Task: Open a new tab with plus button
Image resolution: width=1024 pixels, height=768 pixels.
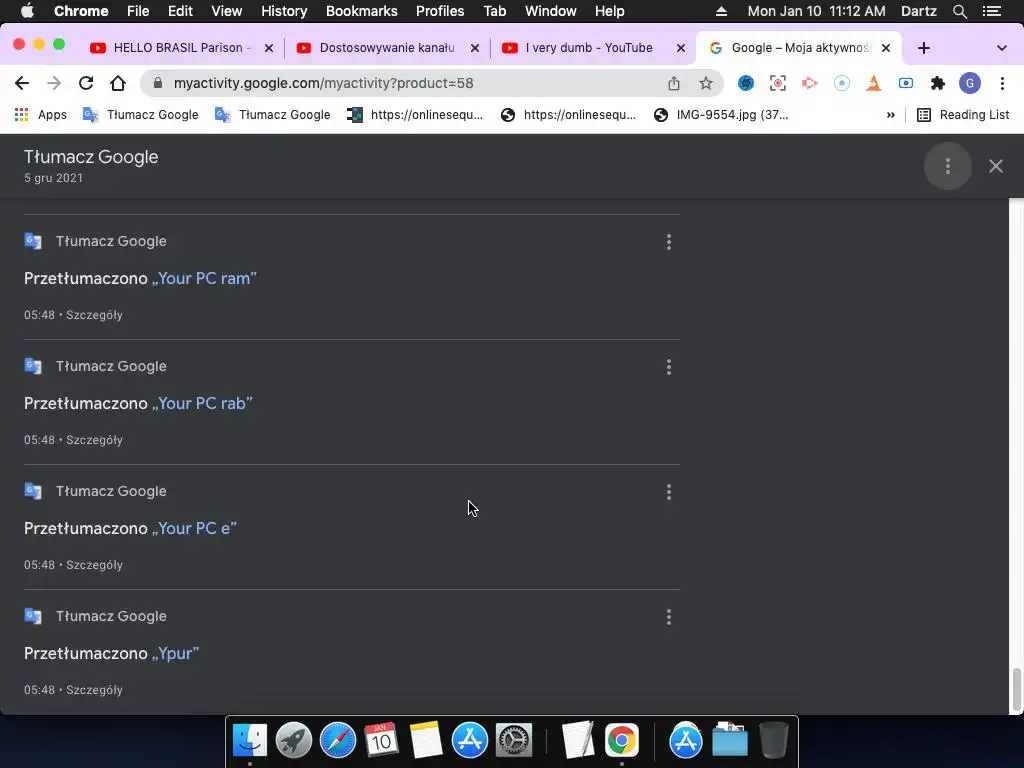Action: click(x=923, y=48)
